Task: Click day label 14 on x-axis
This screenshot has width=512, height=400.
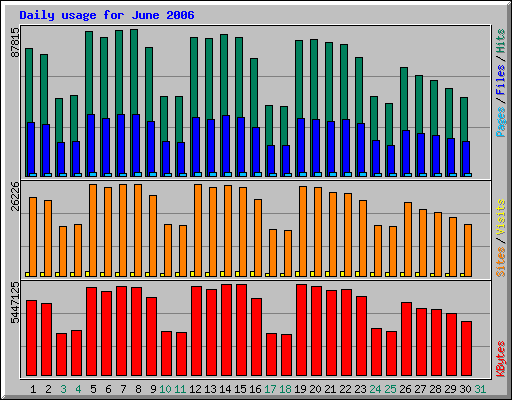Action: [225, 389]
